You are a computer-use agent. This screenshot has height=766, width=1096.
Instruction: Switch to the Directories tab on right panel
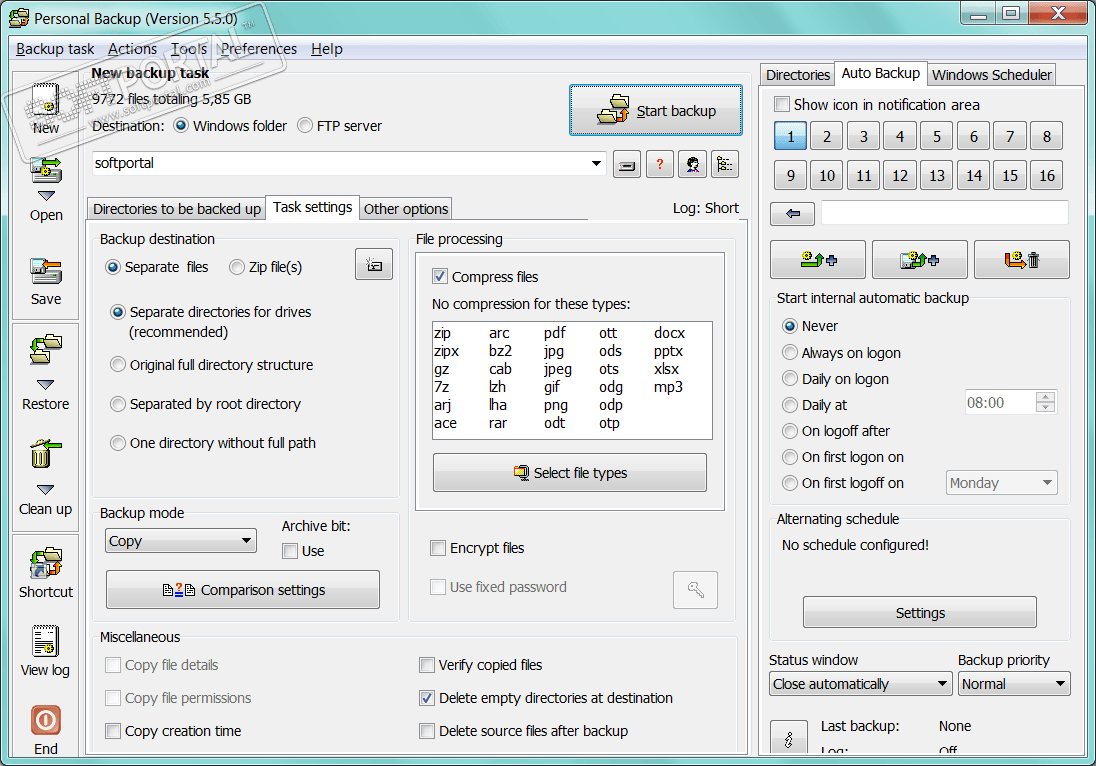798,75
